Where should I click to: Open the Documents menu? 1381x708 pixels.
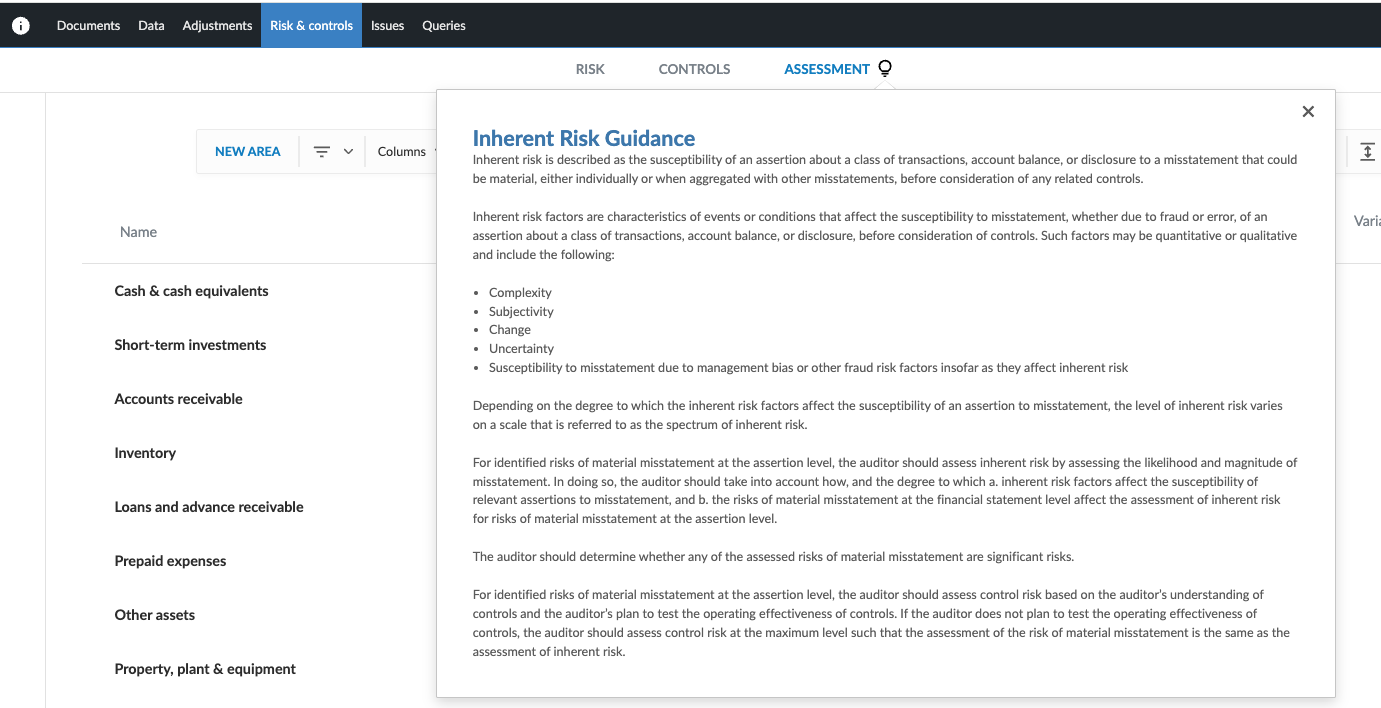pos(88,25)
